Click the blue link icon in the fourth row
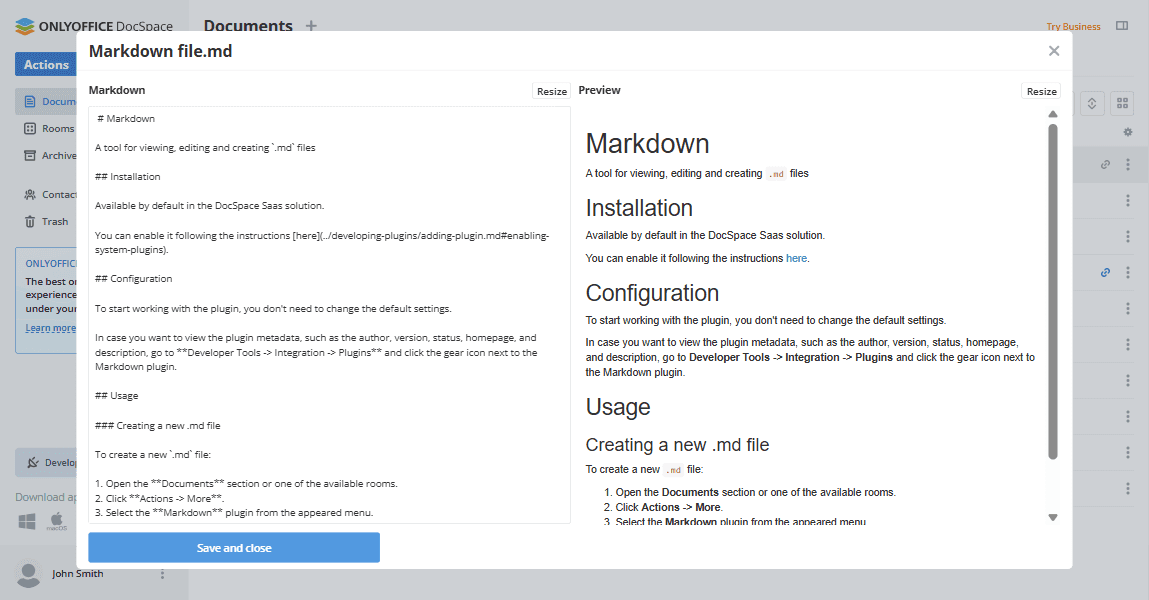The image size is (1149, 600). [x=1105, y=273]
